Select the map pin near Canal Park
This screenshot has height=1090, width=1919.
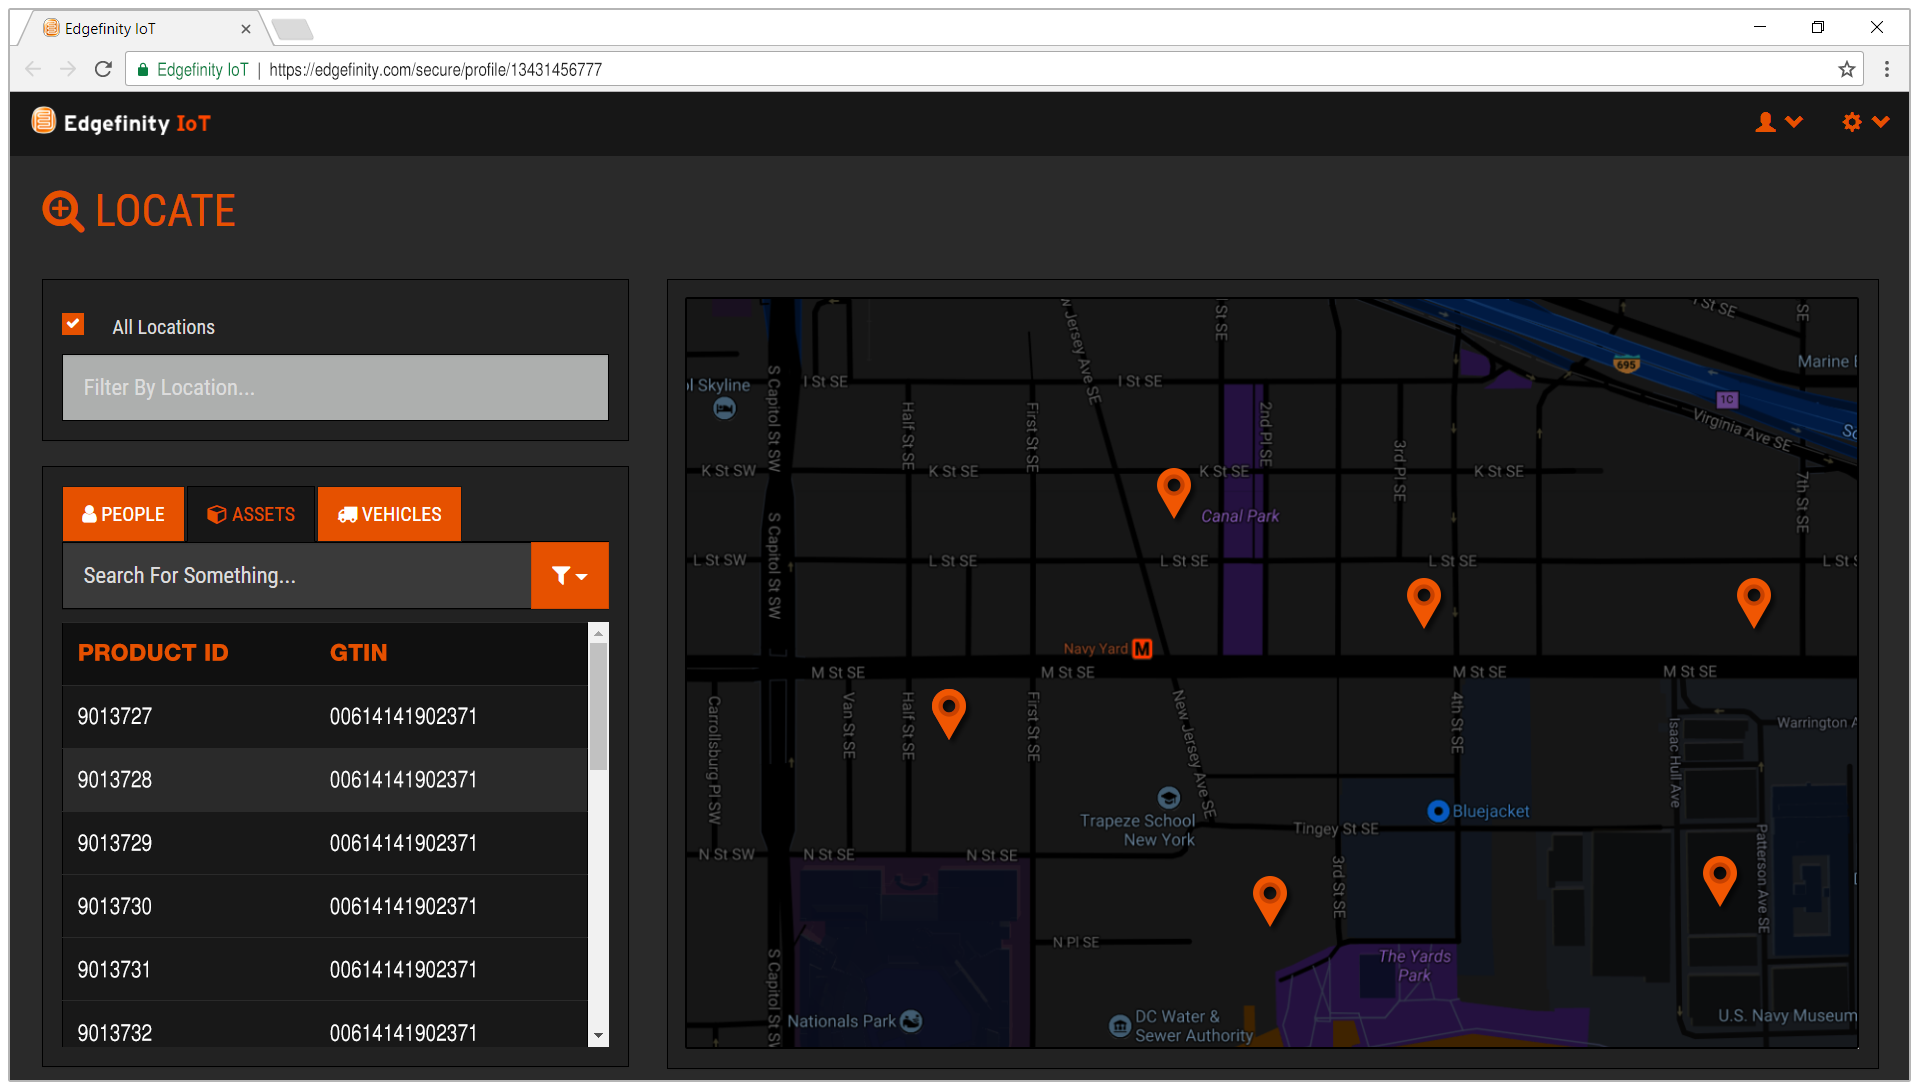pyautogui.click(x=1174, y=492)
